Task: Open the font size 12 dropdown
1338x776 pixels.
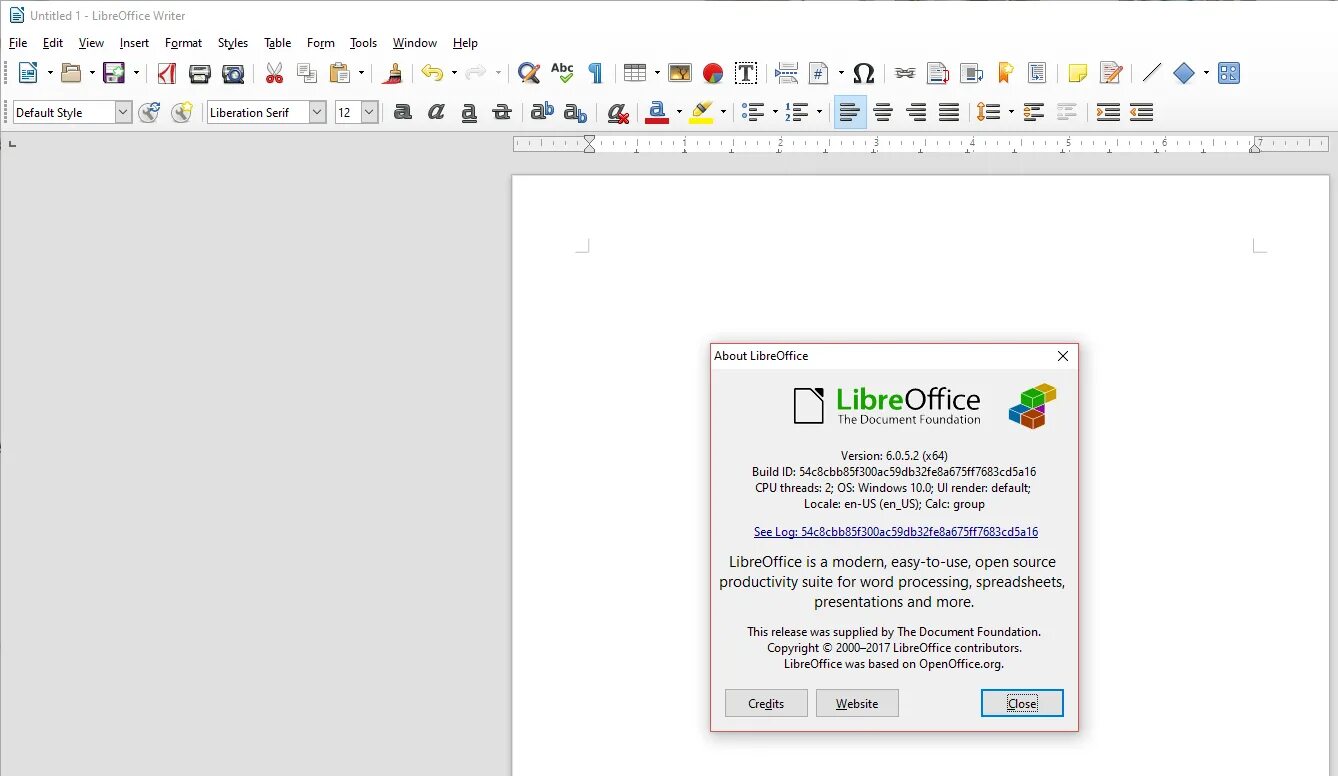Action: tap(369, 113)
